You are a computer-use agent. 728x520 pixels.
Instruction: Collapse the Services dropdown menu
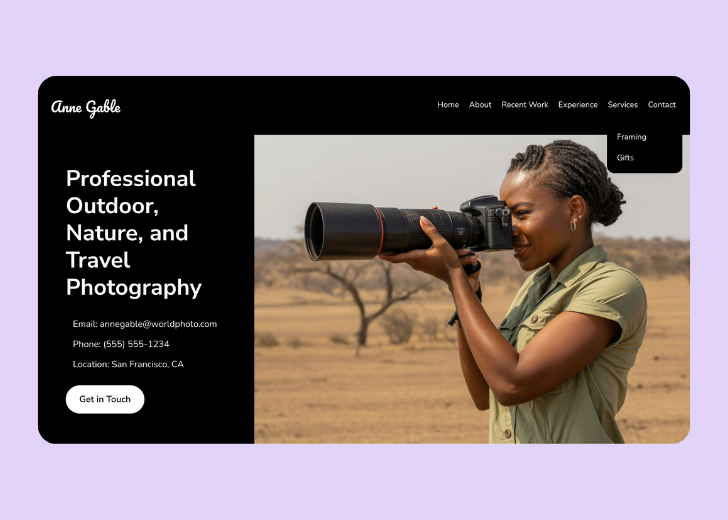623,105
